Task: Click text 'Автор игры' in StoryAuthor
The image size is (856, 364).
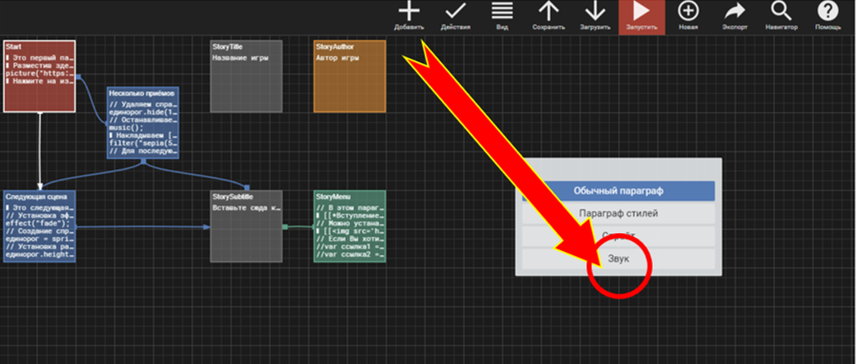Action: click(x=337, y=57)
